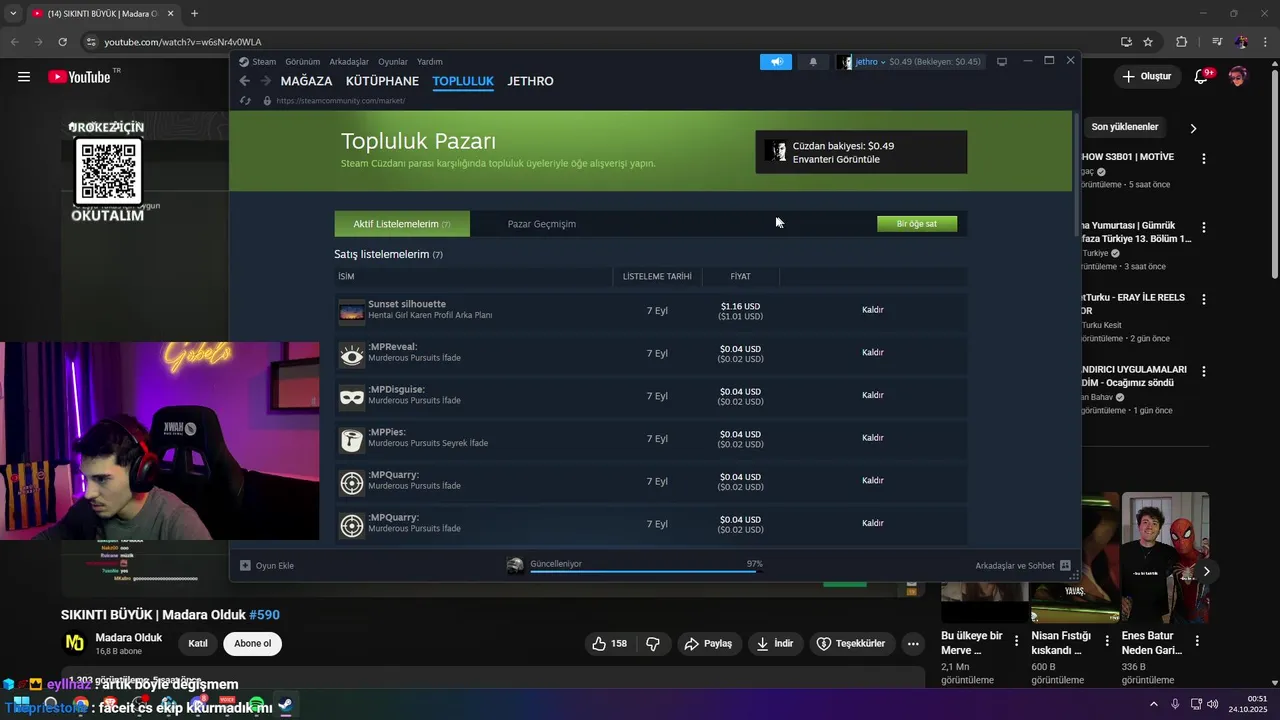Open YouTube account avatar menu
Screen dimensions: 1280x720
coord(1238,76)
